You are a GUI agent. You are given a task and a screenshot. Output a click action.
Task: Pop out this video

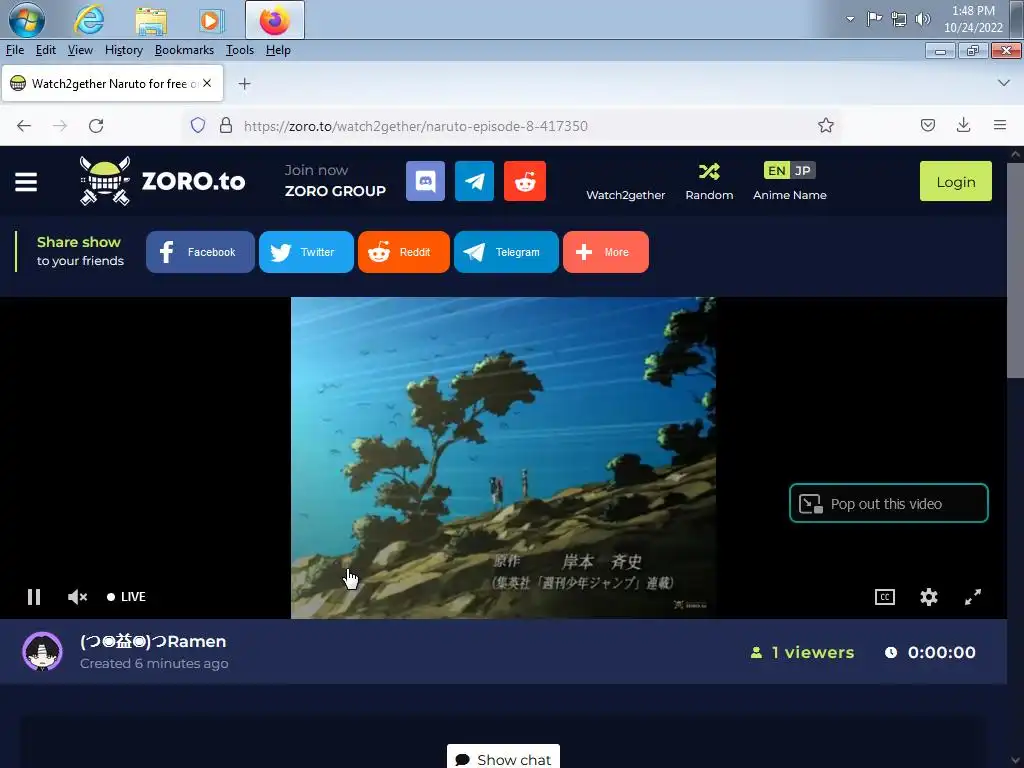coord(888,504)
